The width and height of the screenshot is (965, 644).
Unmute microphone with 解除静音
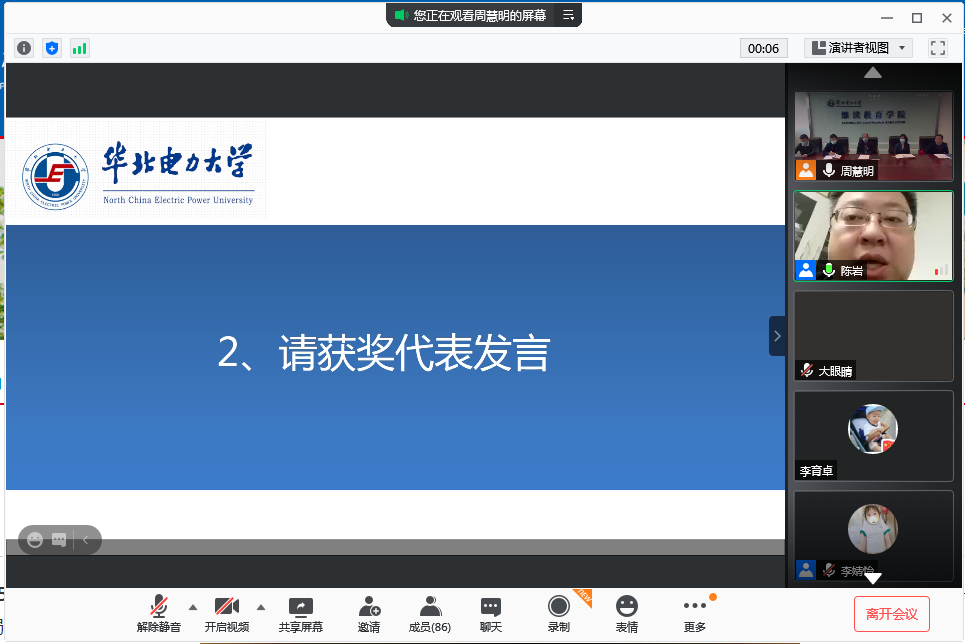pyautogui.click(x=159, y=612)
